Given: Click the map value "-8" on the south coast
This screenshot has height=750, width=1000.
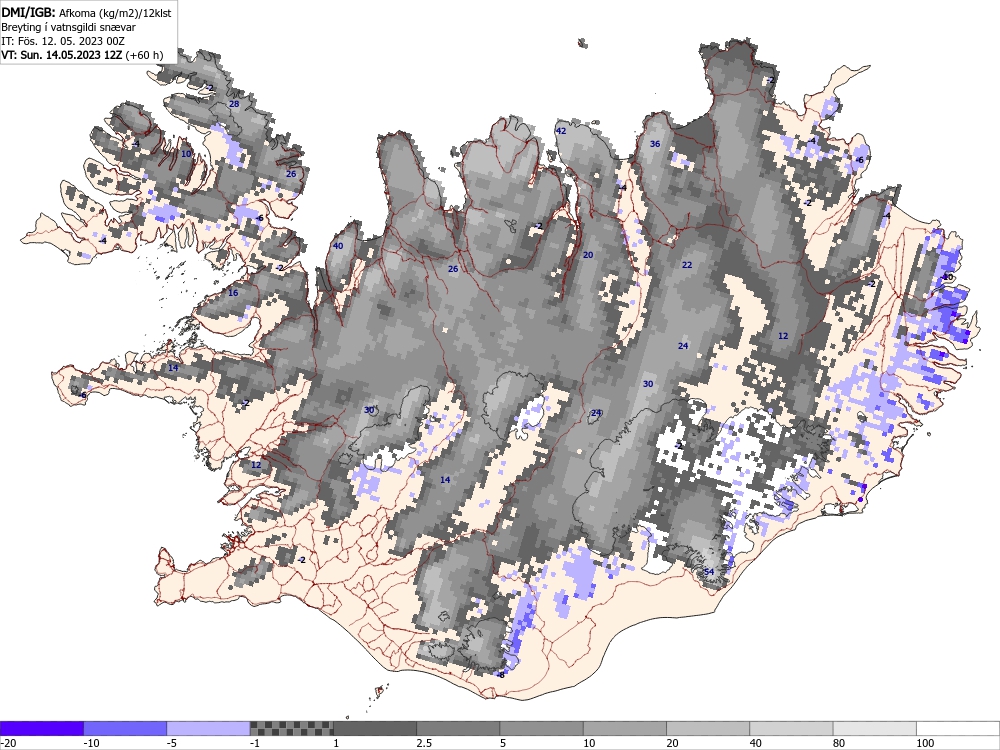Looking at the screenshot, I should pyautogui.click(x=501, y=675).
